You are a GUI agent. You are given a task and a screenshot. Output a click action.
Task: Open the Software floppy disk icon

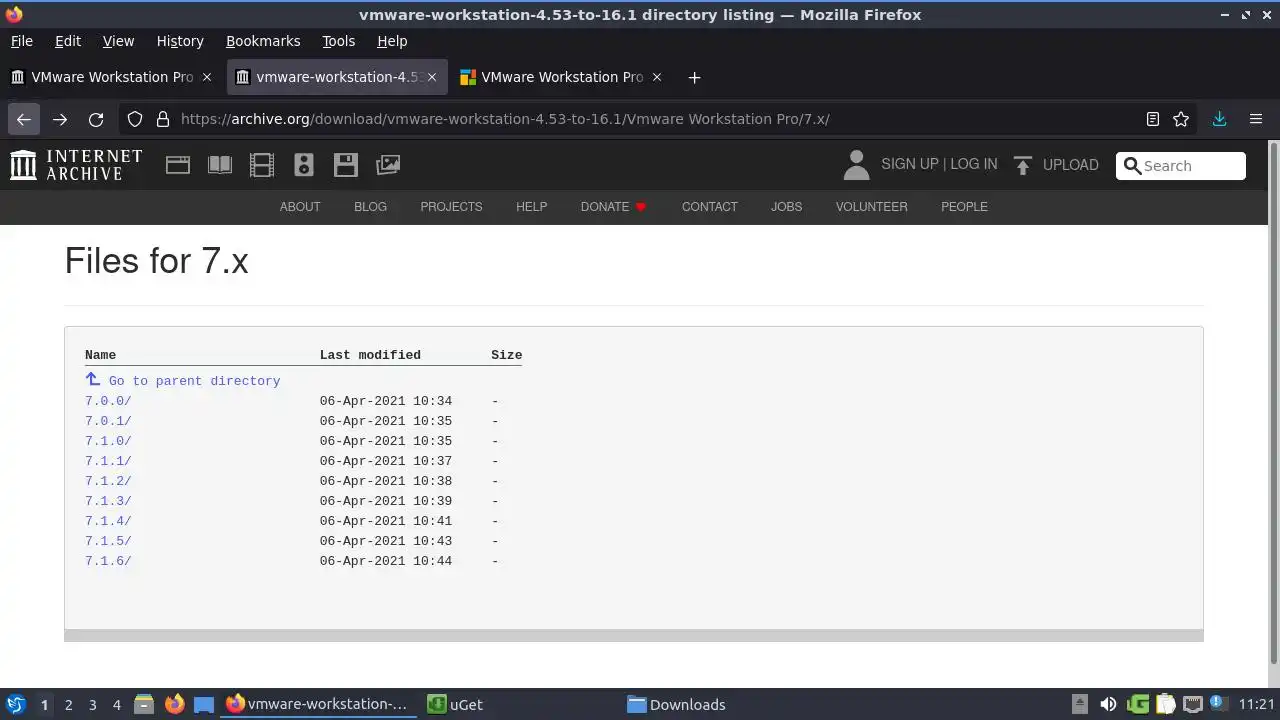pyautogui.click(x=346, y=165)
